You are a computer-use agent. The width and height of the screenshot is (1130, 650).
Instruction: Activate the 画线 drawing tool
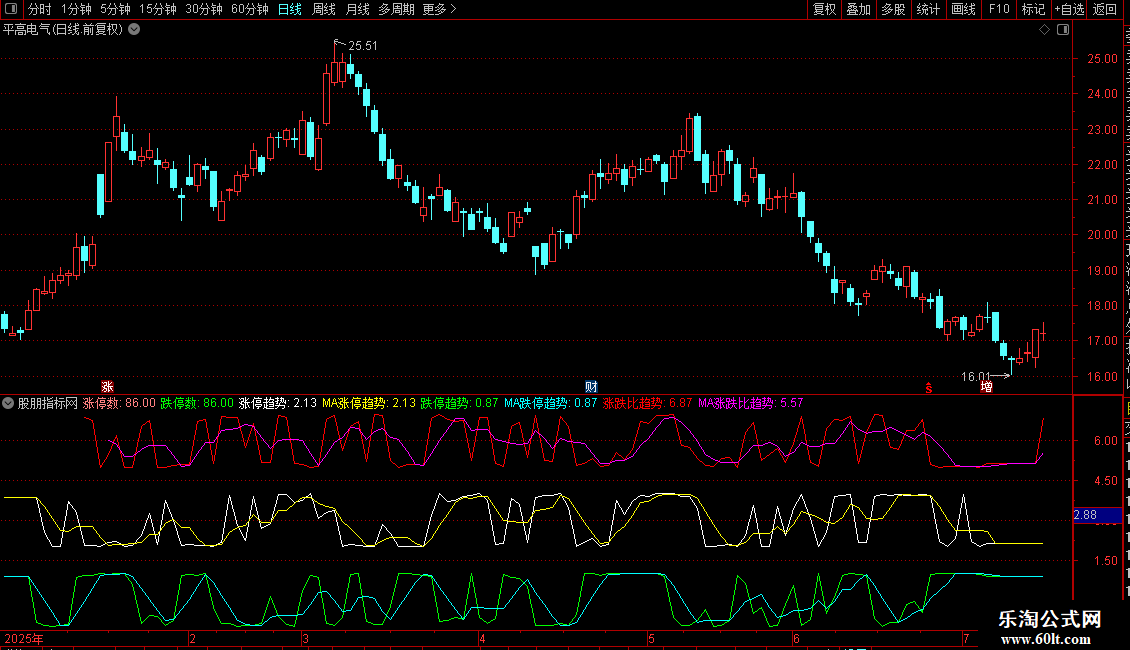pos(963,9)
